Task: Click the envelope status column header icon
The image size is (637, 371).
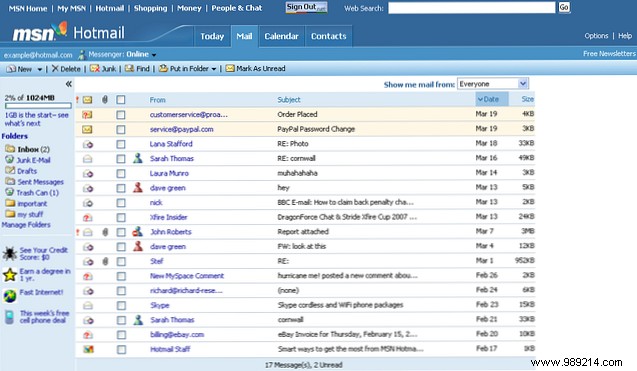Action: coord(87,100)
